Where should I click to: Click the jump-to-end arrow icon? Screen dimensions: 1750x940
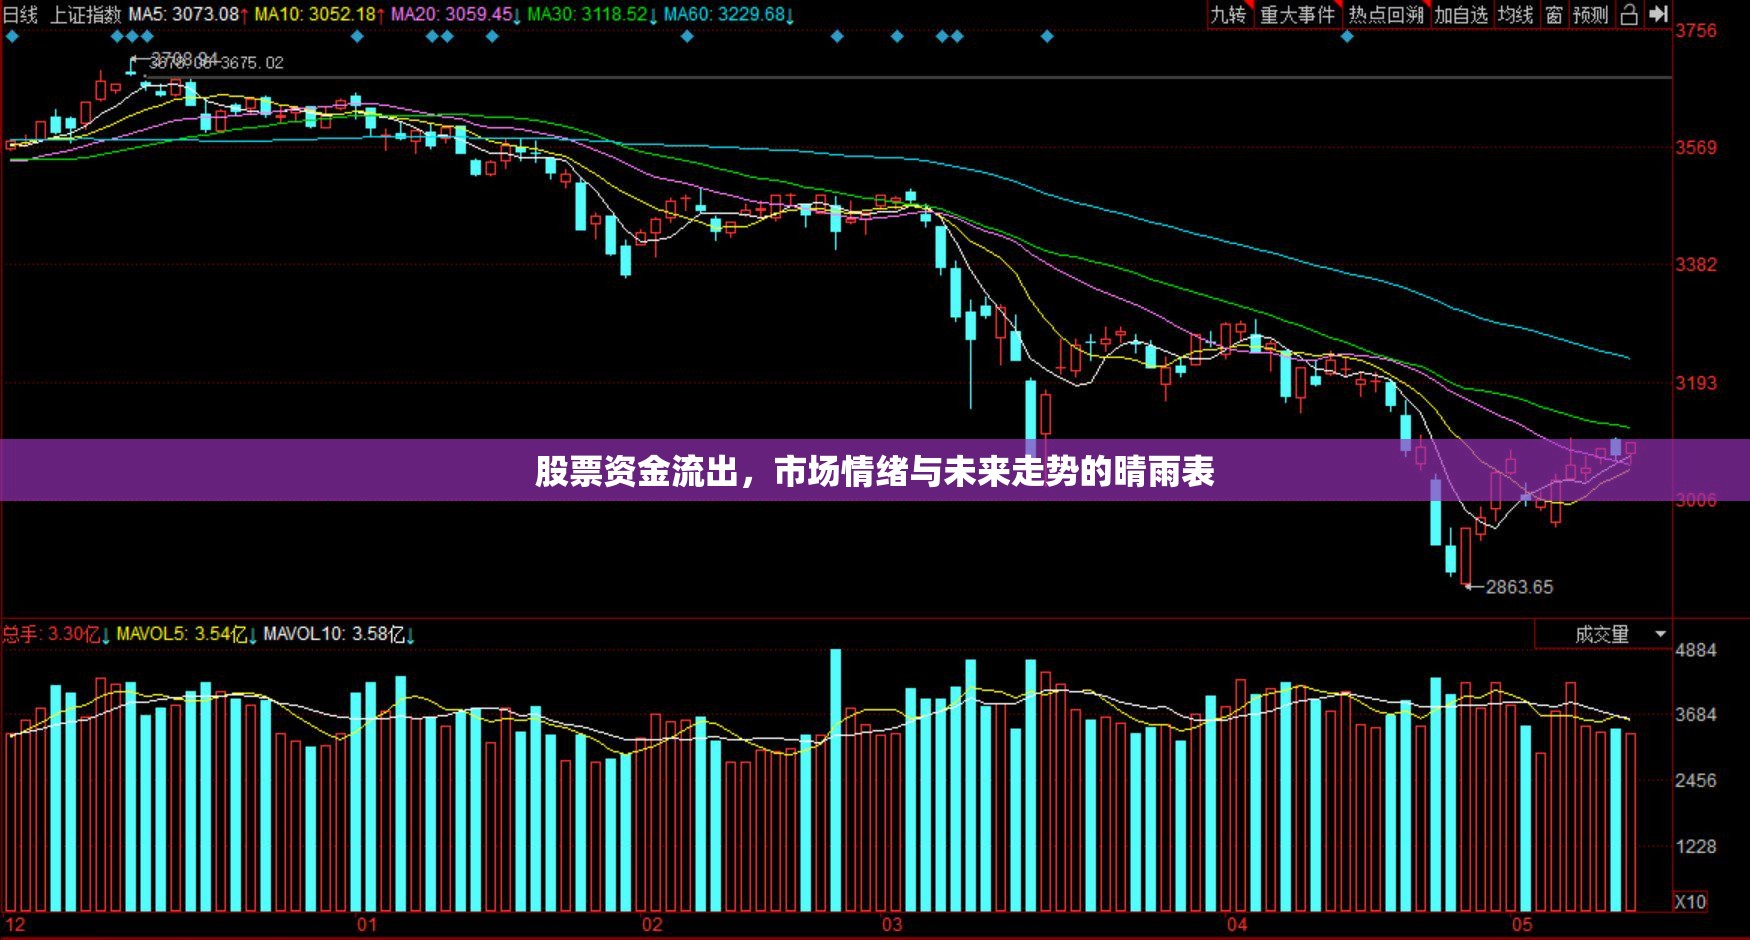click(x=1658, y=14)
